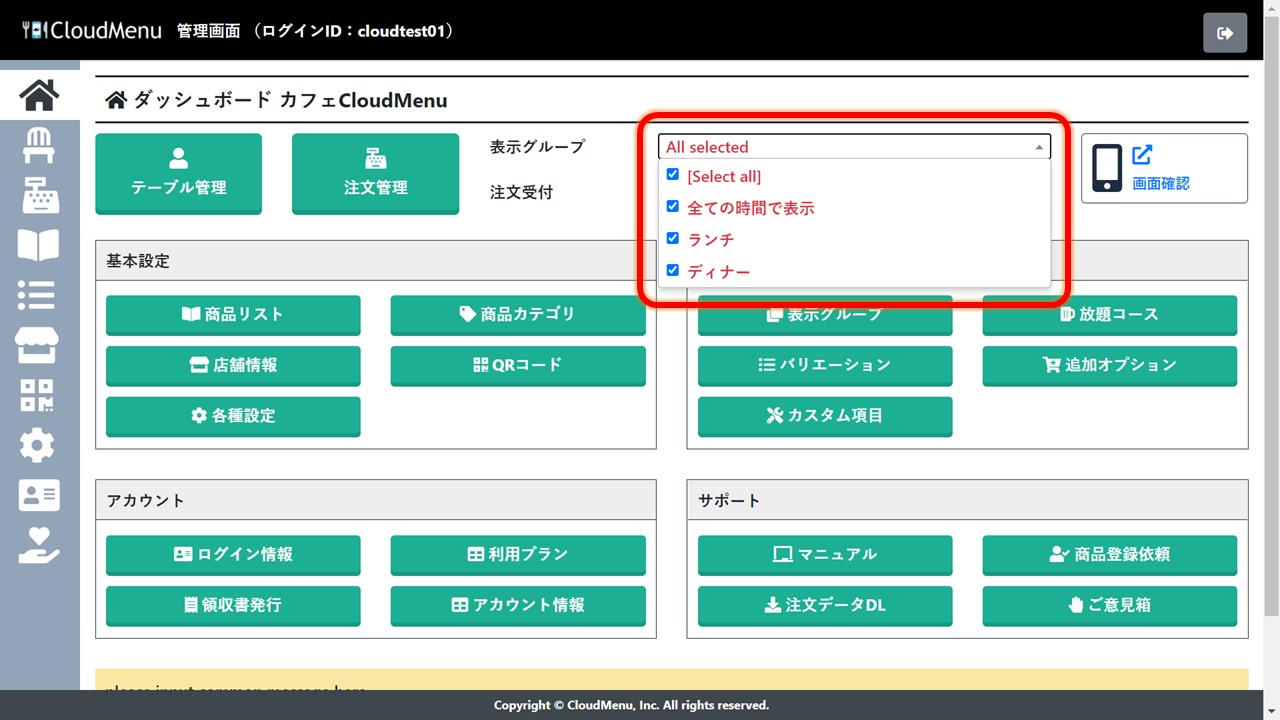Viewport: 1280px width, 720px height.
Task: Open 放題コース
Action: click(1110, 314)
